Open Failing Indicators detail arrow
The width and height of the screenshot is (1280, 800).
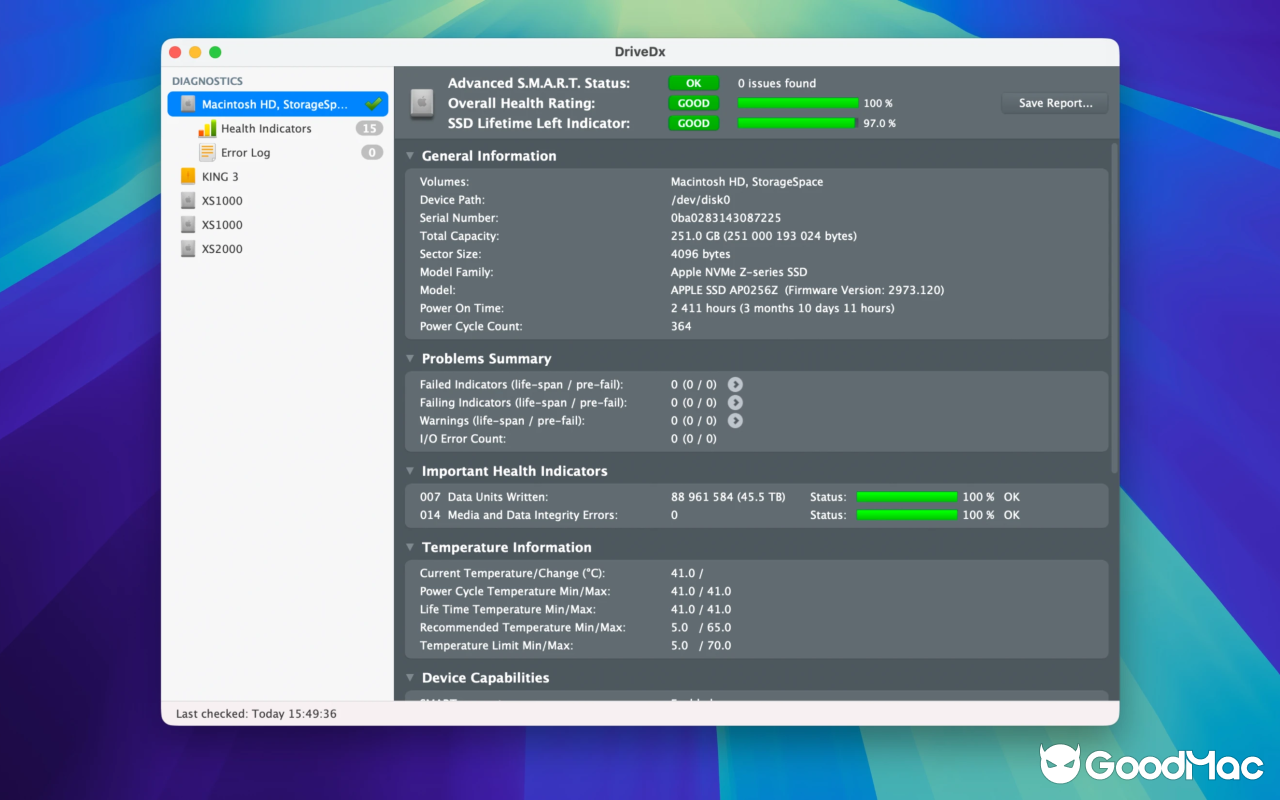click(x=735, y=402)
